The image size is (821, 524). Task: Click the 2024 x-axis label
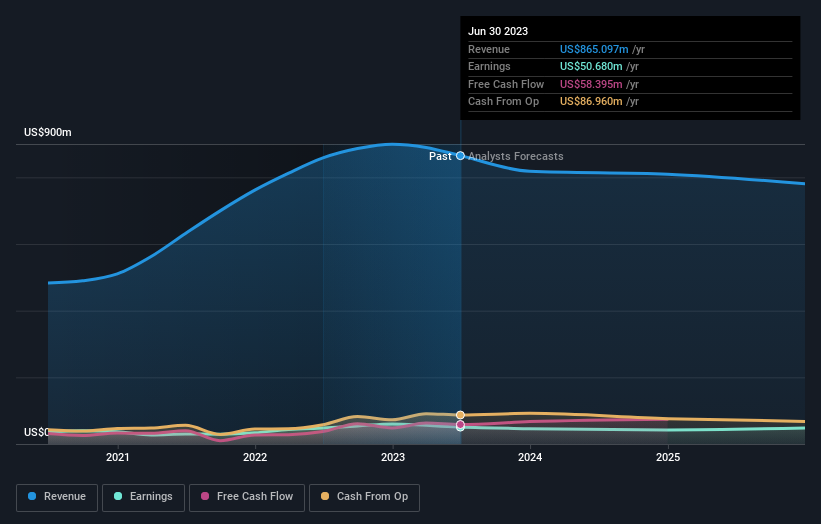[530, 458]
